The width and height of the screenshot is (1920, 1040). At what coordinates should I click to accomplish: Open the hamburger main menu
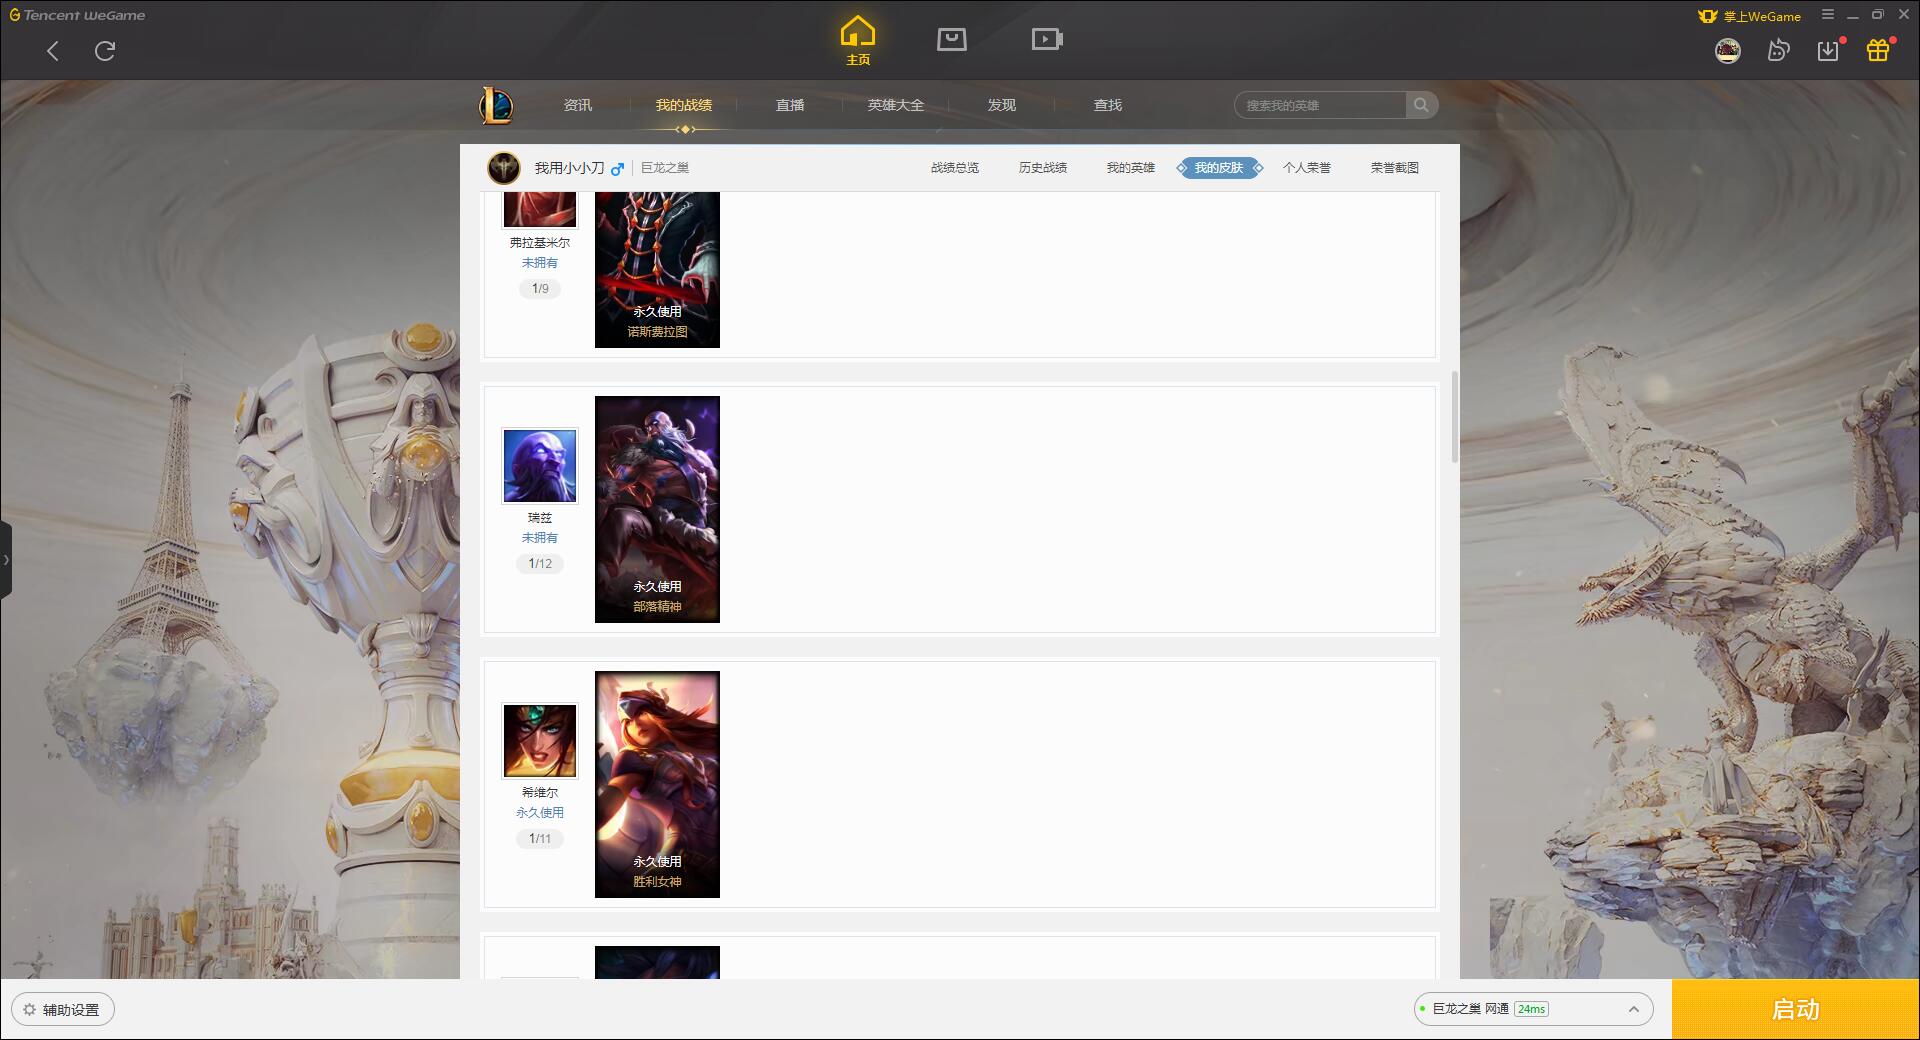1828,15
